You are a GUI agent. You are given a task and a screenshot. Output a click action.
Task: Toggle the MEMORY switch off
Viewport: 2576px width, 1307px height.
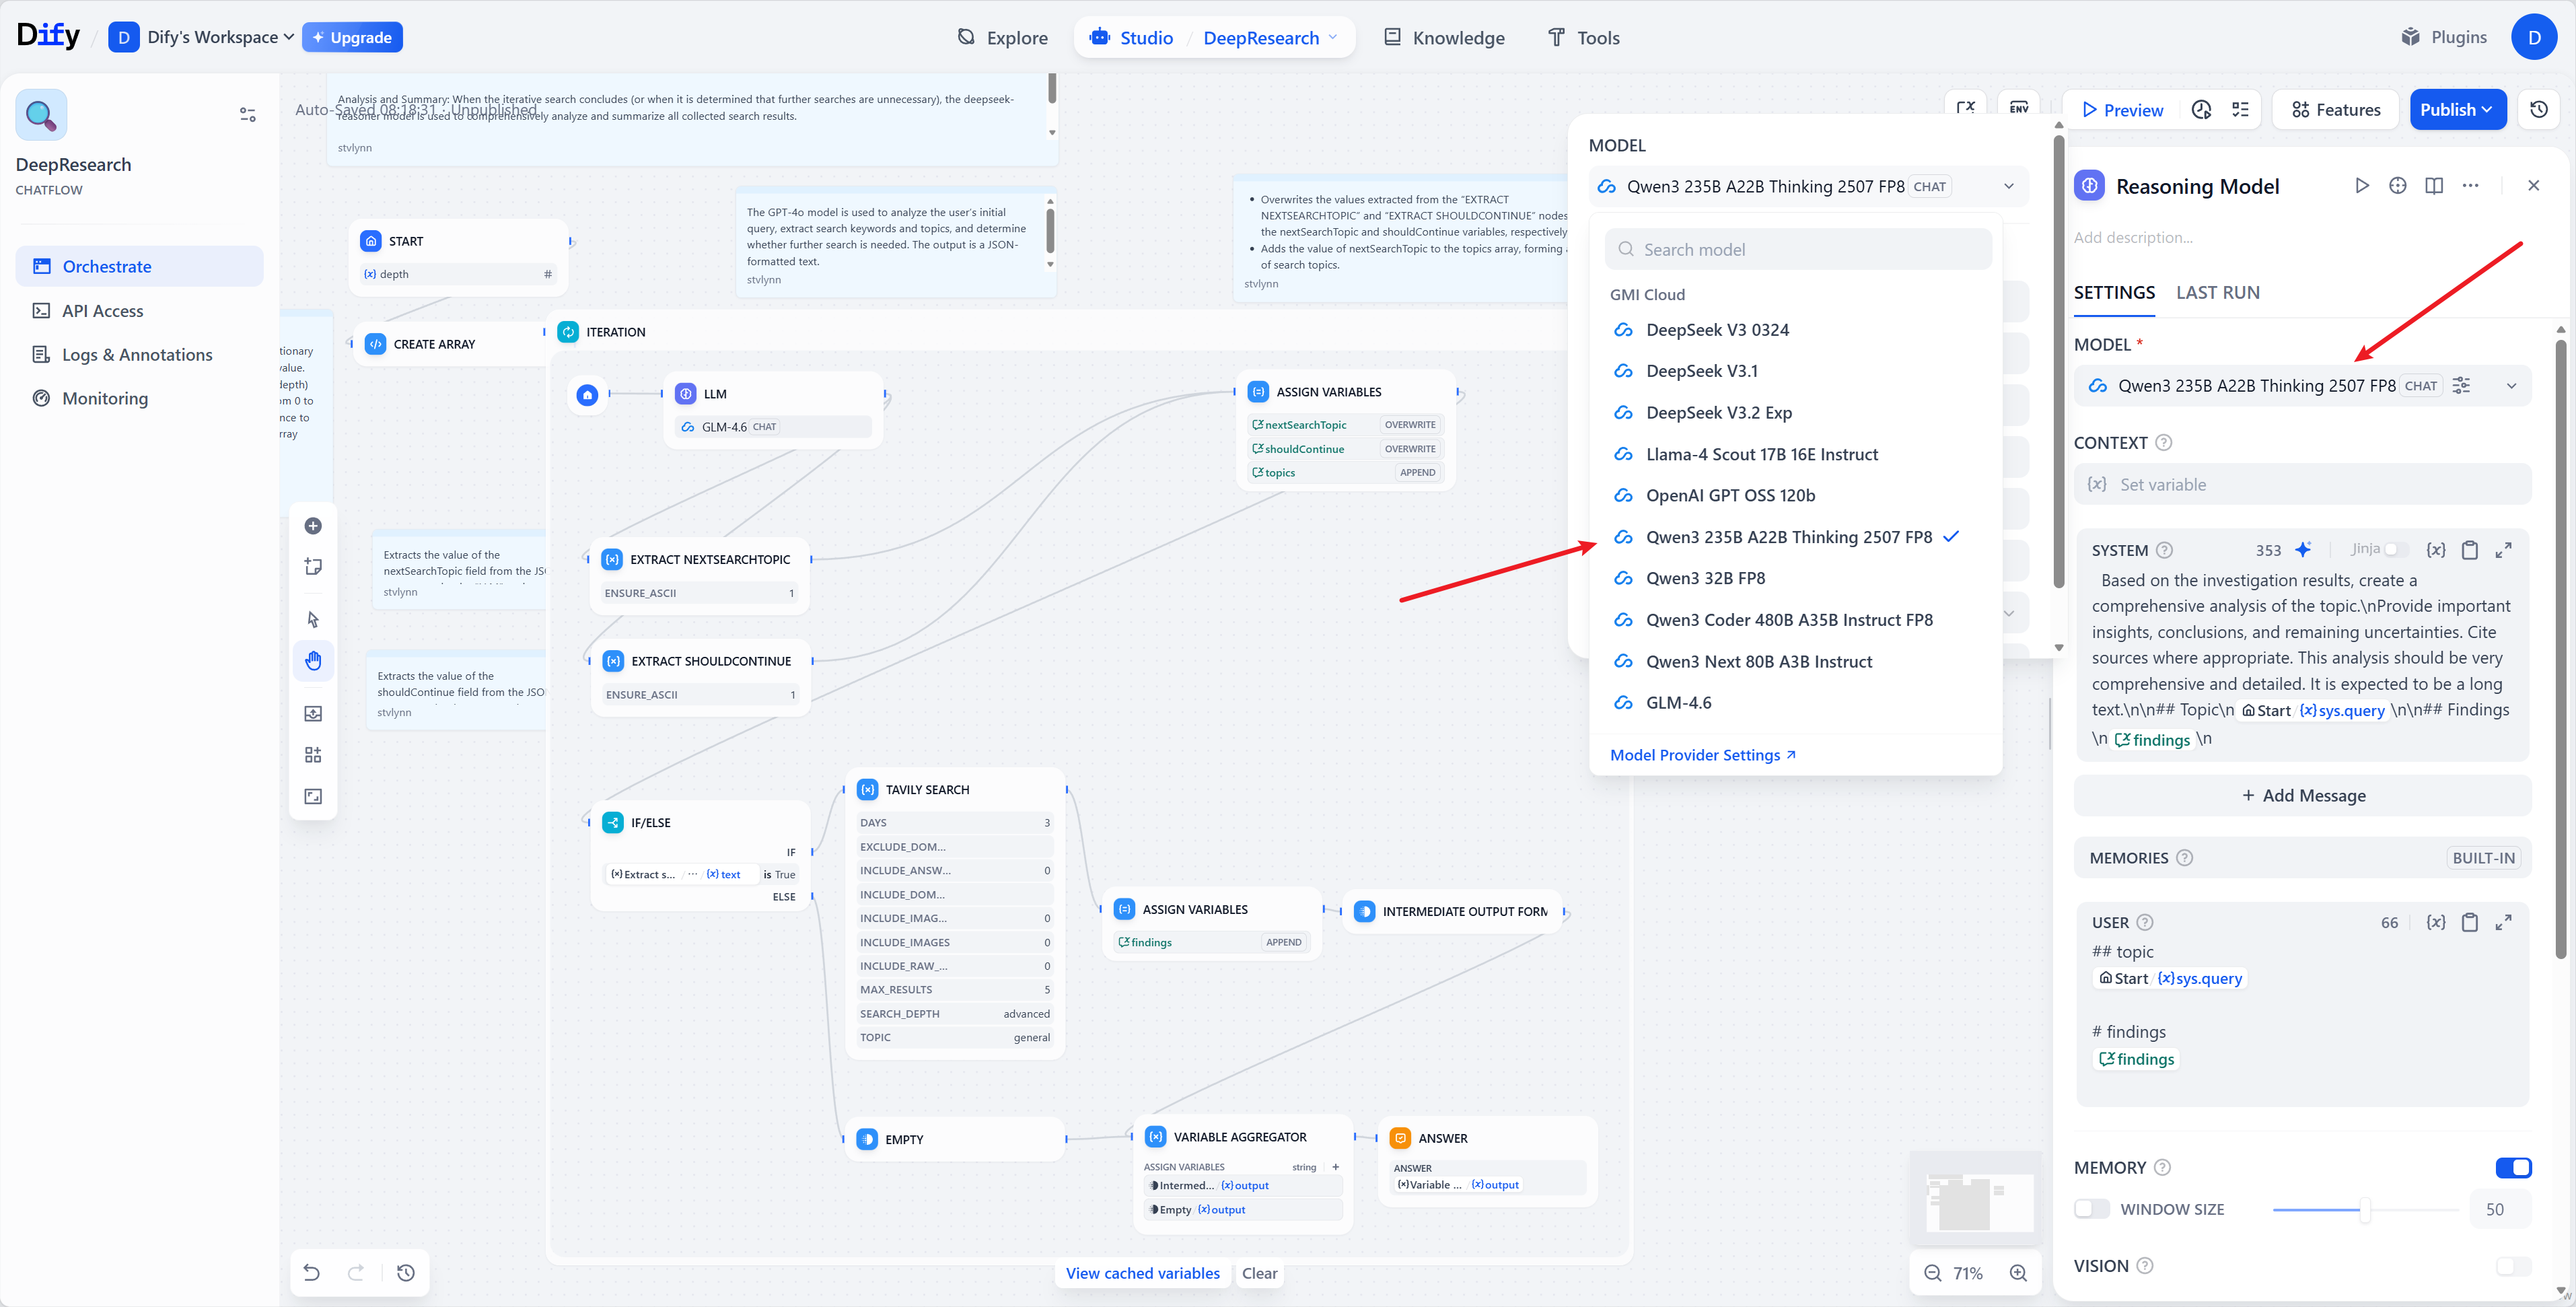[x=2513, y=1167]
